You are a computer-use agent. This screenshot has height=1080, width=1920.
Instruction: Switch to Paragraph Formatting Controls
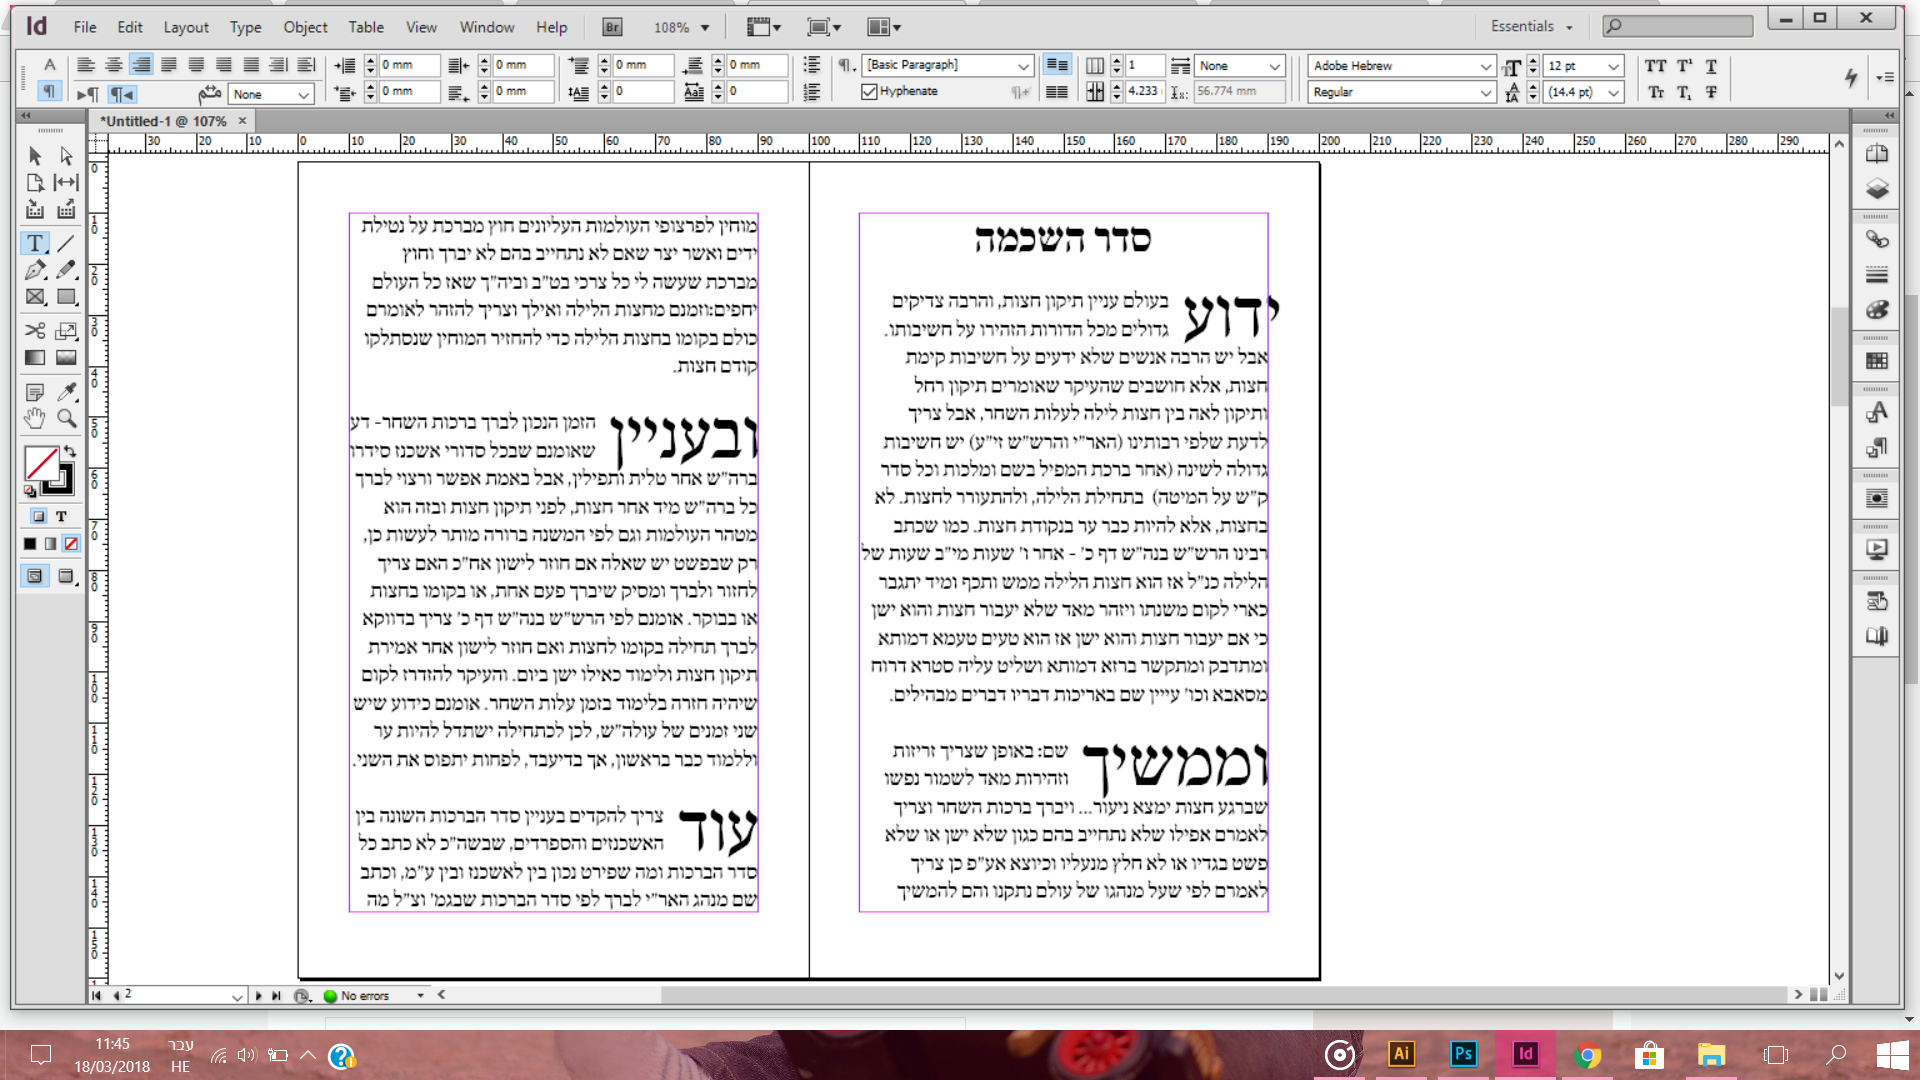[x=49, y=91]
